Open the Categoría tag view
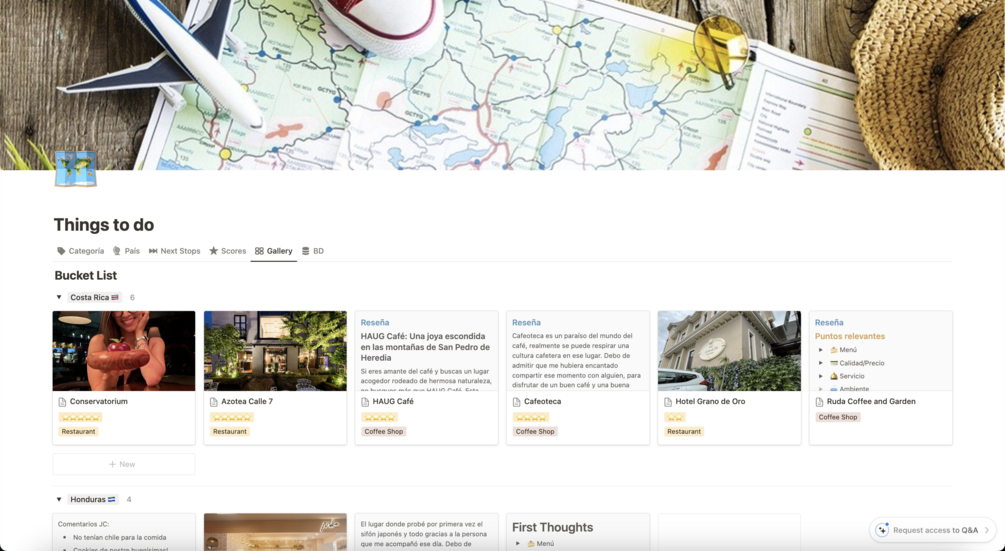 coord(80,251)
